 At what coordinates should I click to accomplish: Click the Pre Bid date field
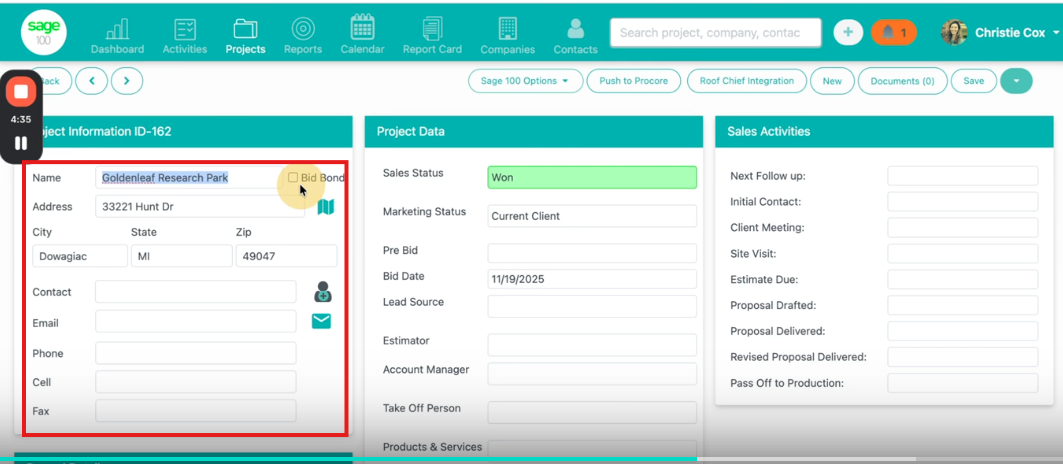(592, 253)
